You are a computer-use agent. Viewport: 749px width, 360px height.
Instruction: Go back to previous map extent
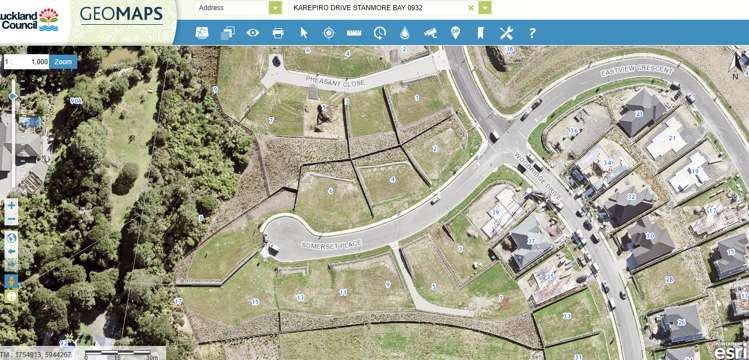(x=12, y=251)
